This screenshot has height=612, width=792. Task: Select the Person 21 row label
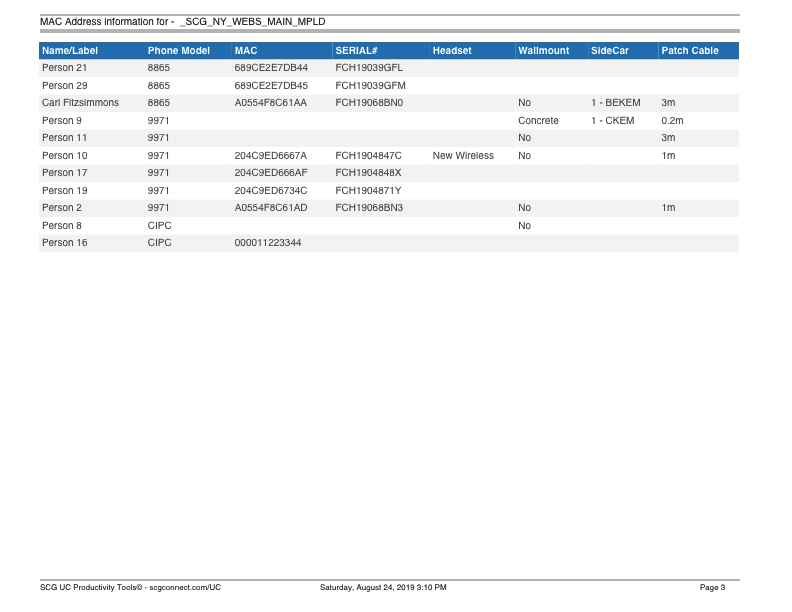pos(64,68)
